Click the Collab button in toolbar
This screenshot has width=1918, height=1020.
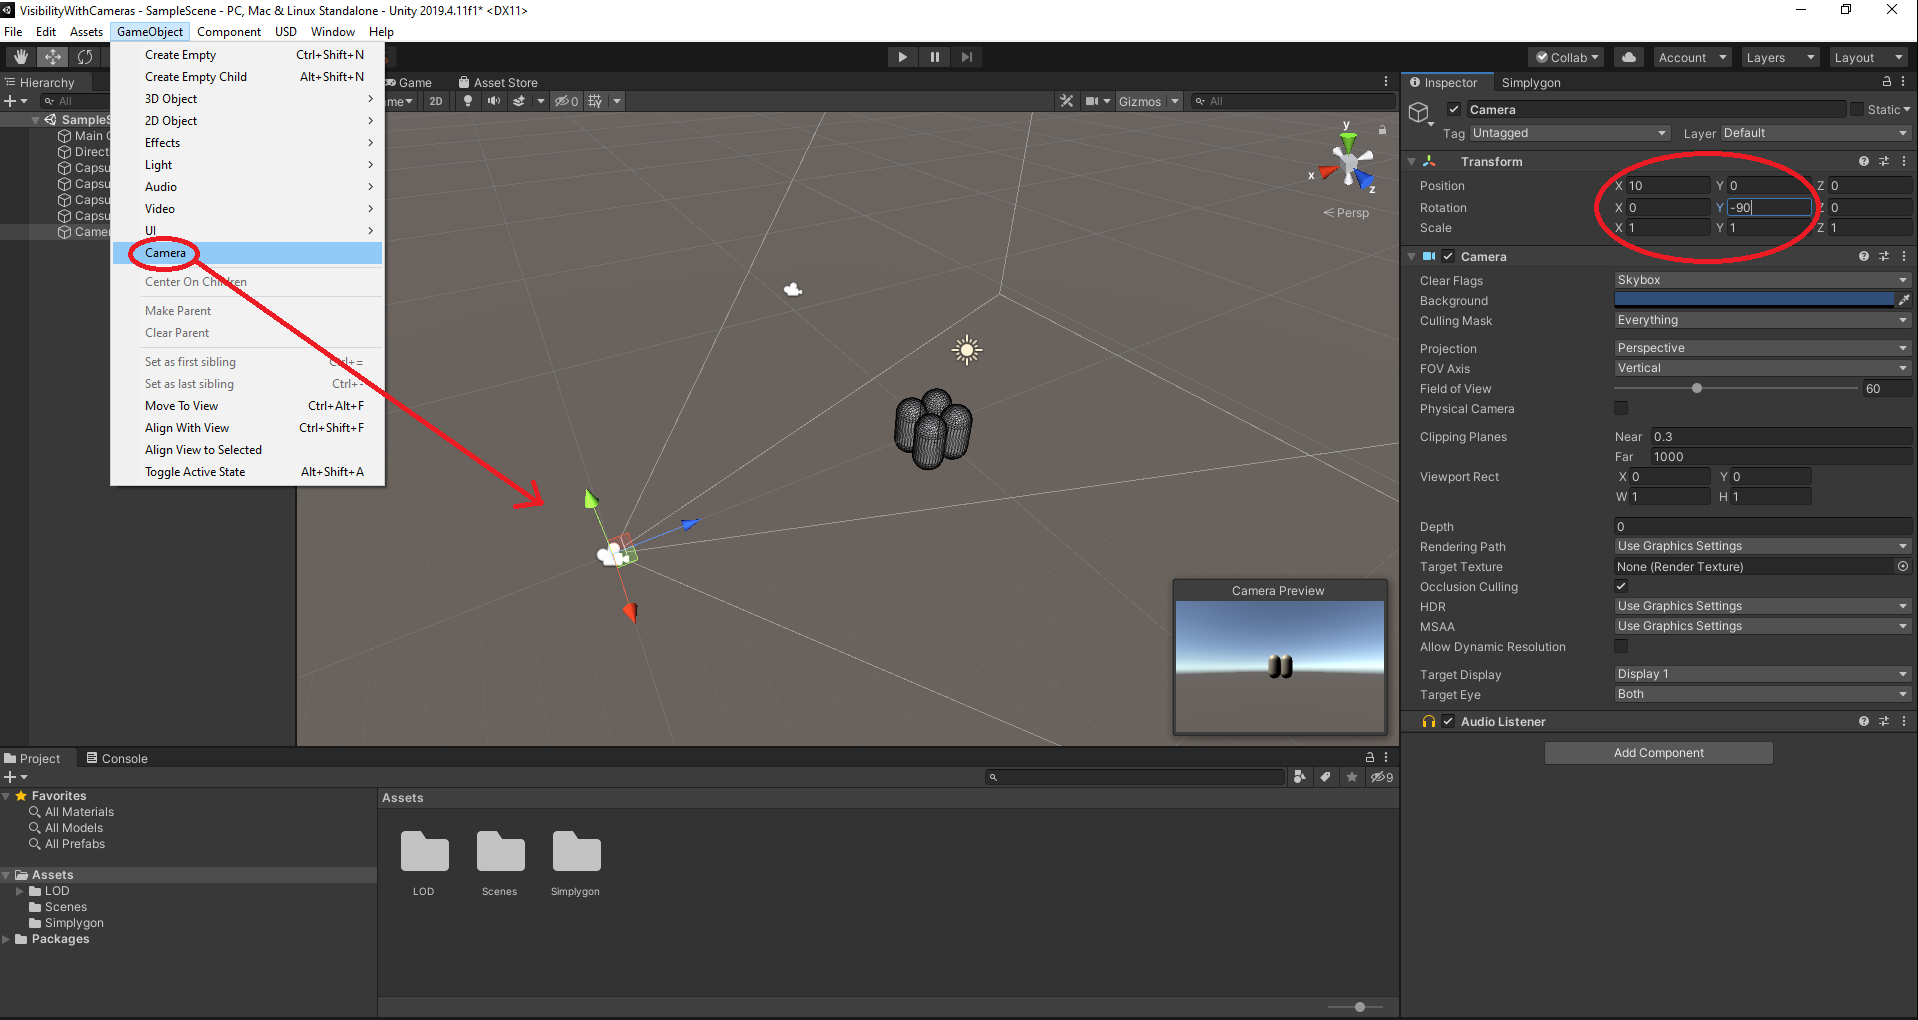click(x=1564, y=57)
